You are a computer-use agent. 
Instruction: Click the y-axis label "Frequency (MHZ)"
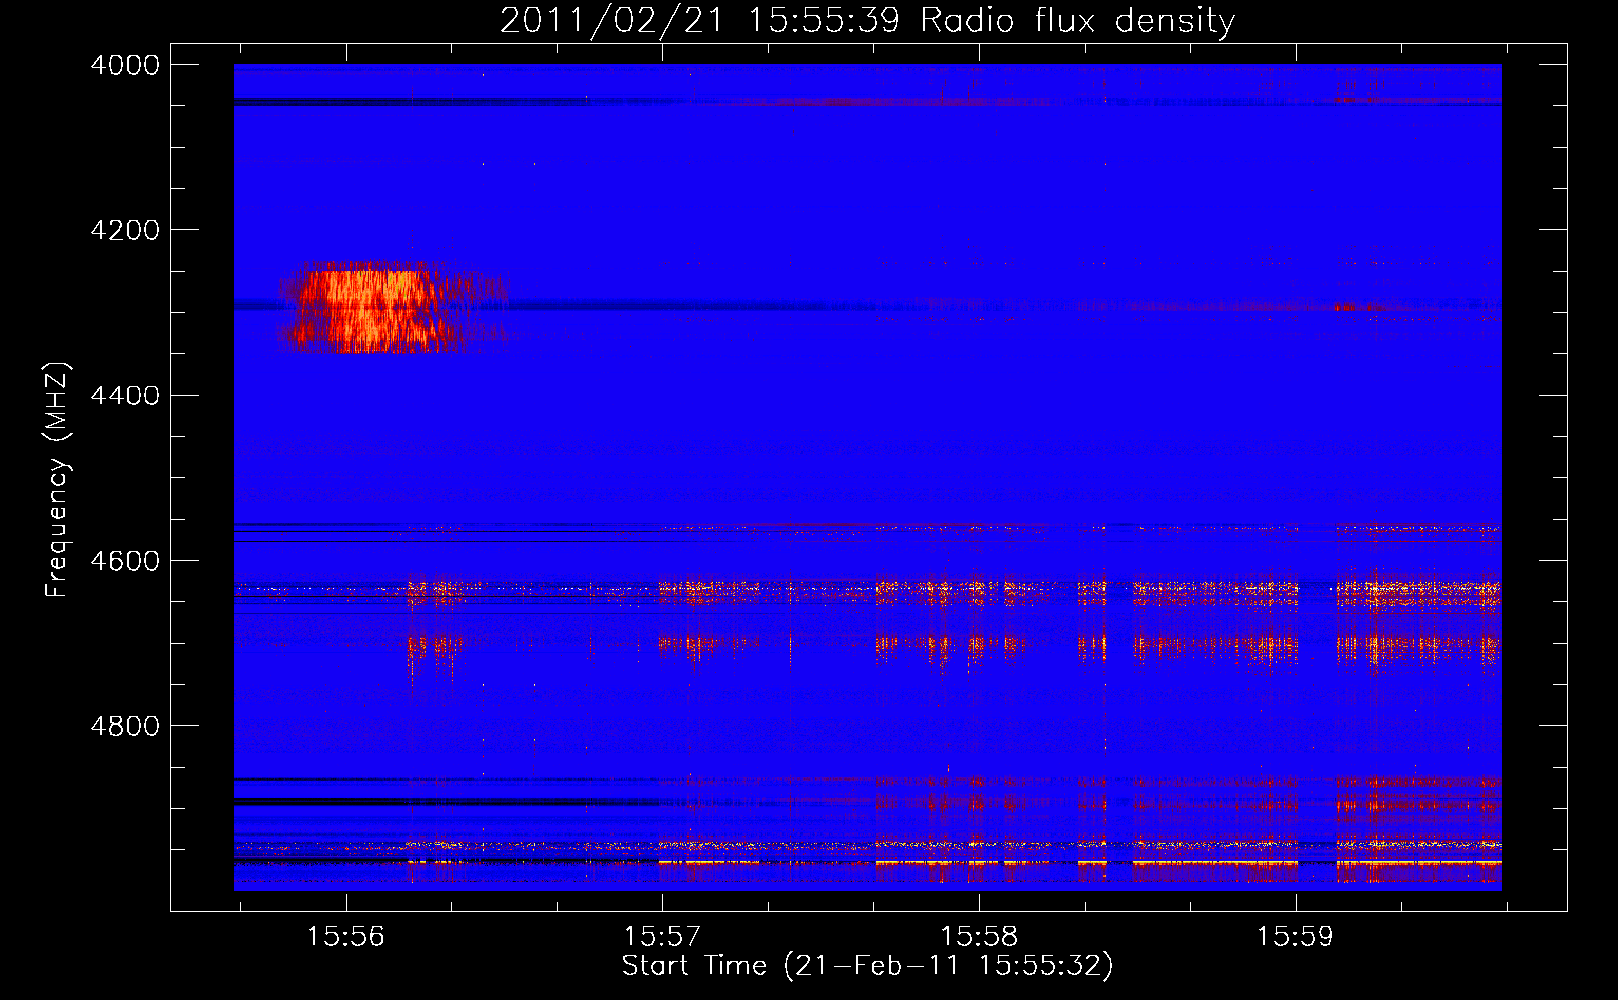[x=58, y=480]
